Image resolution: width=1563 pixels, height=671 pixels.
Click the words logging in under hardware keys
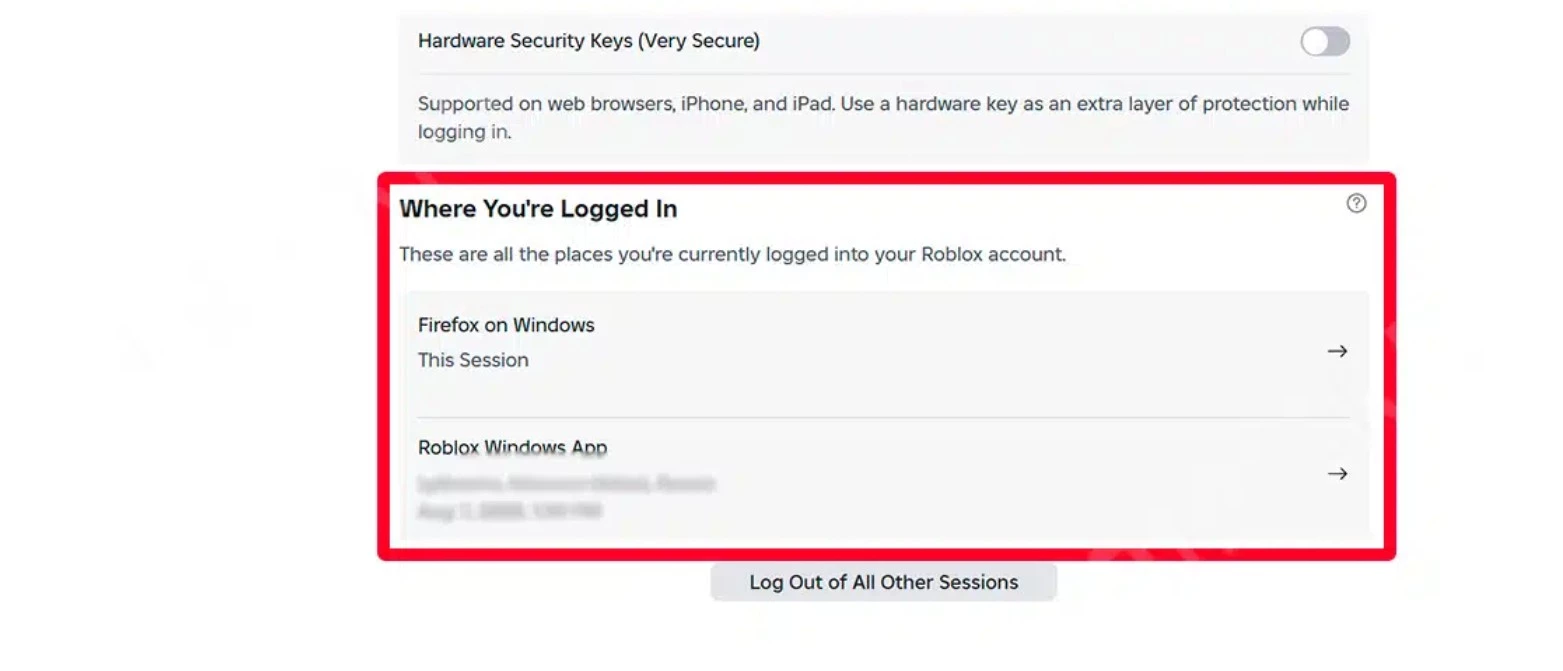(x=464, y=132)
